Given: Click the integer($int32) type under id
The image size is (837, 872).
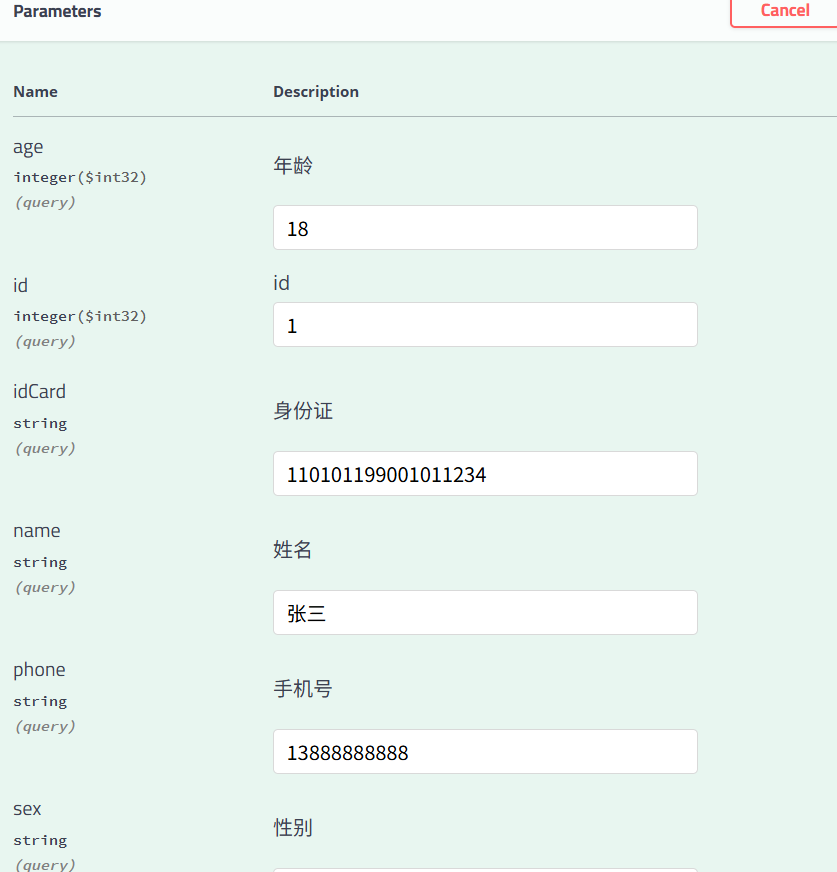Looking at the screenshot, I should click(x=80, y=316).
